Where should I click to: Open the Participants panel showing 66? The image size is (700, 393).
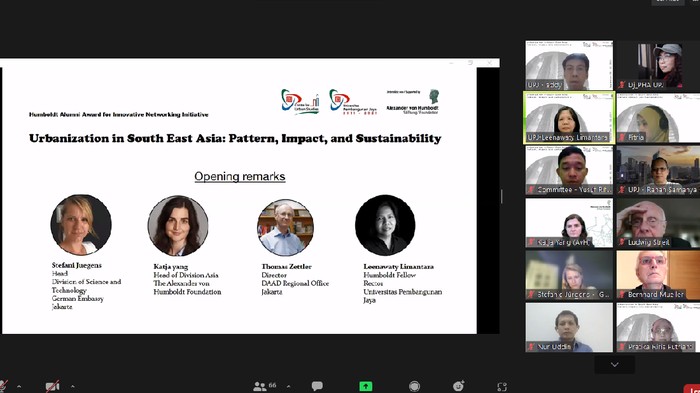(265, 386)
